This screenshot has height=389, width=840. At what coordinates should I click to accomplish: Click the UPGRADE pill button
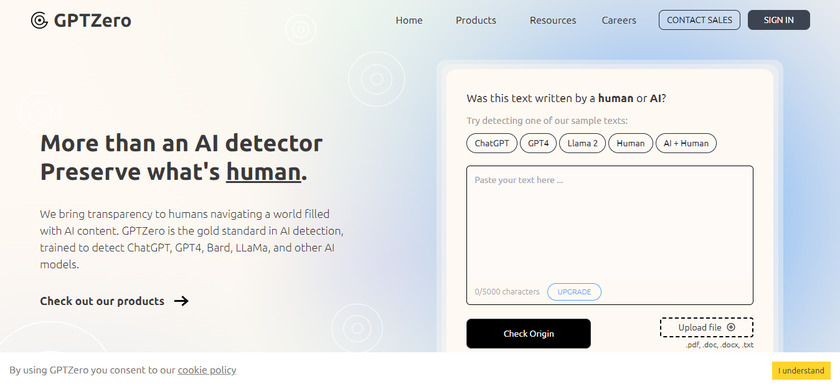coord(574,292)
